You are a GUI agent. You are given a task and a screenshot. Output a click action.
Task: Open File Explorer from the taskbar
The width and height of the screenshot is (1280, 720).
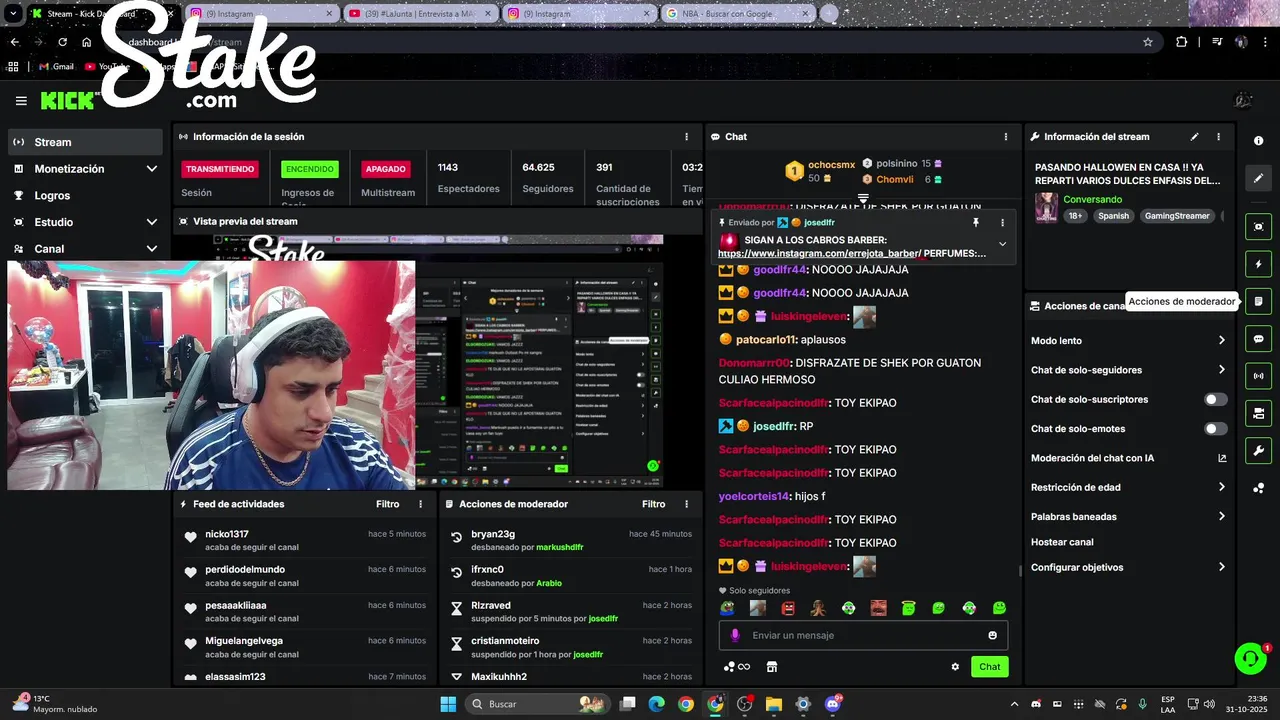pyautogui.click(x=773, y=704)
